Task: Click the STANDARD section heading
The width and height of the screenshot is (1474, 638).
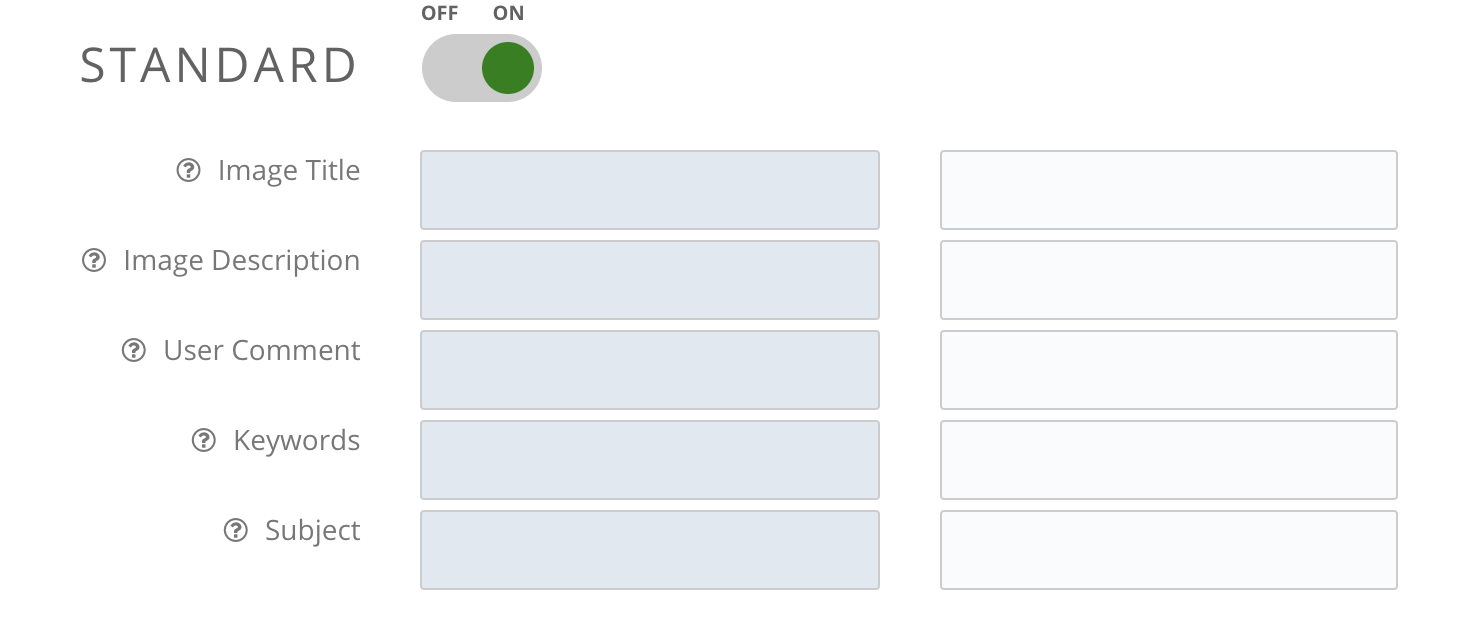Action: tap(219, 66)
